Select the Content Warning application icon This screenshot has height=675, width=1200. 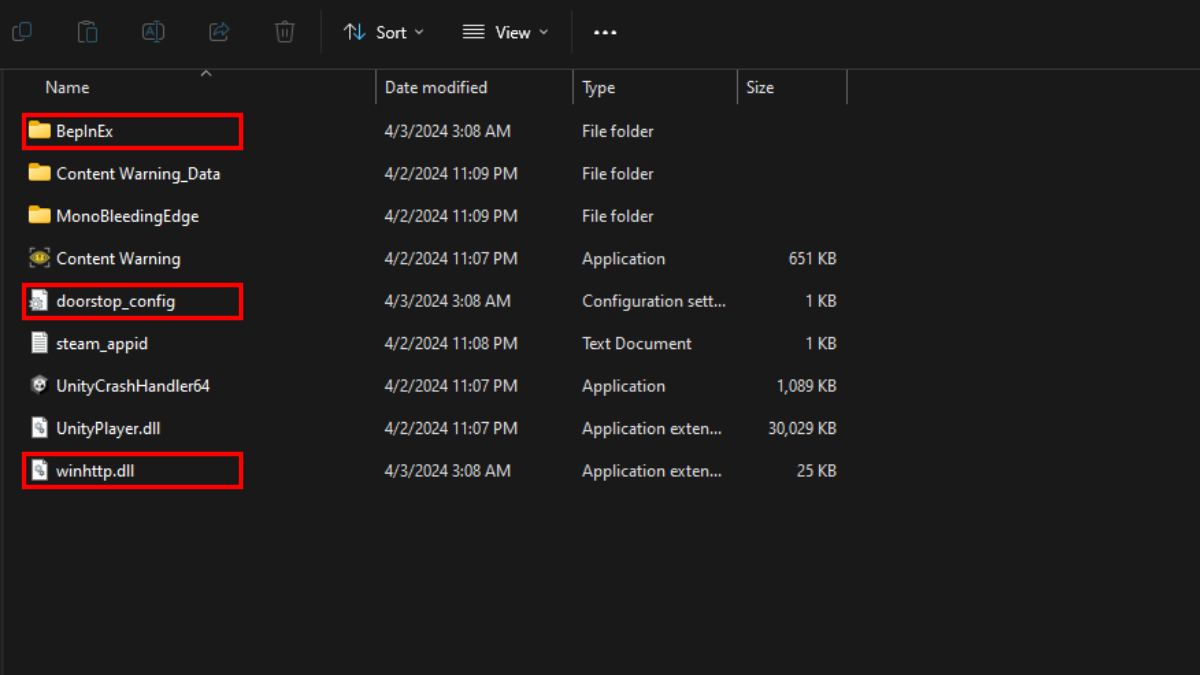click(x=39, y=258)
